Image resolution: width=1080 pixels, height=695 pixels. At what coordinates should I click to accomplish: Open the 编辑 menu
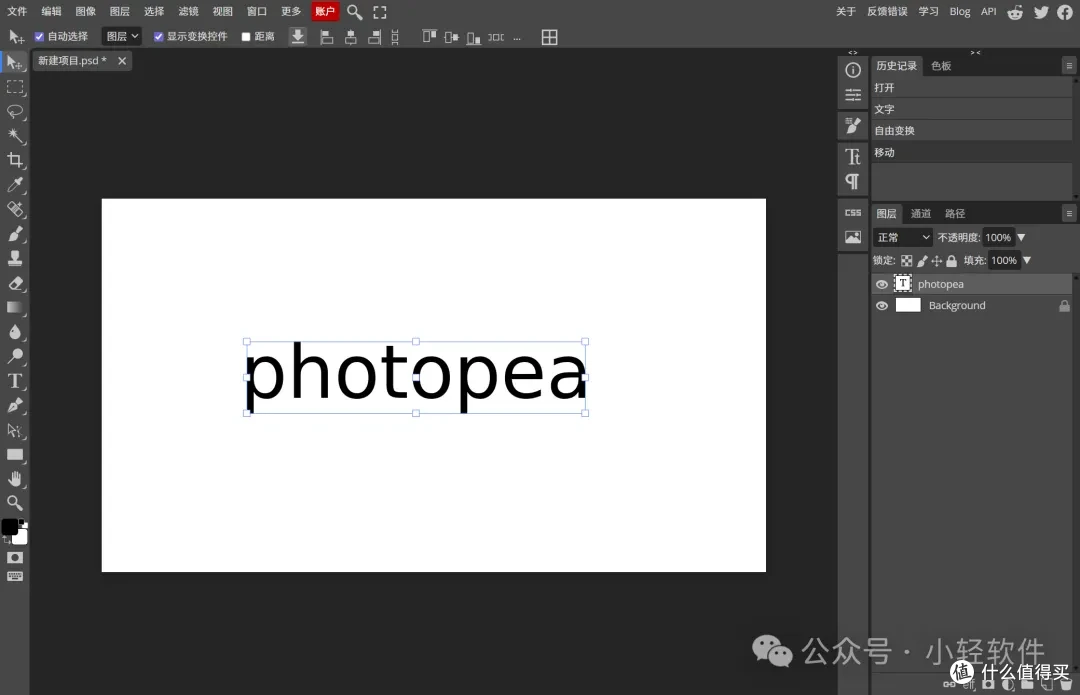[52, 12]
